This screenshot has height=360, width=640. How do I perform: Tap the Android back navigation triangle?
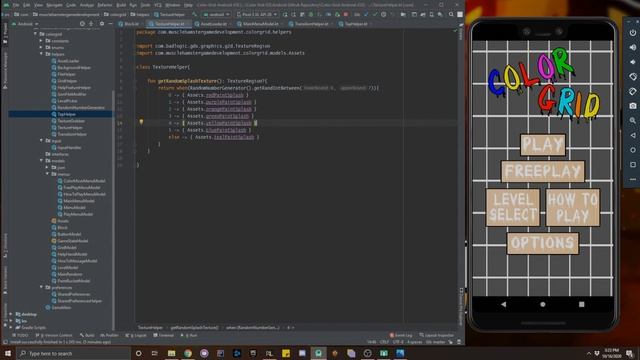click(x=503, y=304)
